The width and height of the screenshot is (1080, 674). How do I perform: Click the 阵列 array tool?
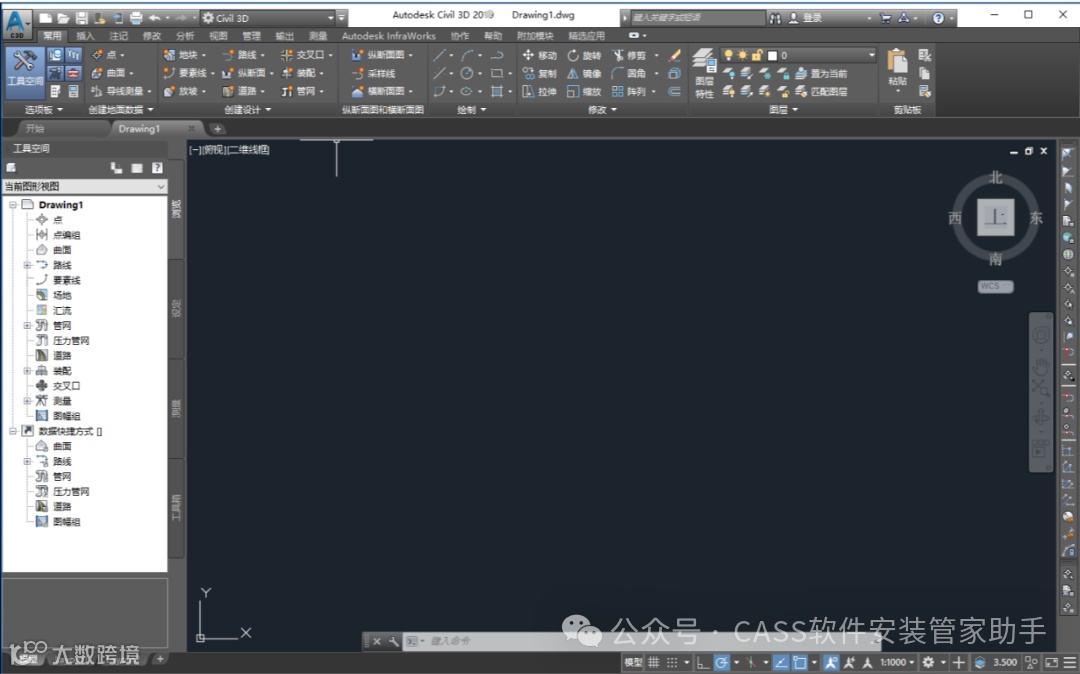tap(629, 91)
